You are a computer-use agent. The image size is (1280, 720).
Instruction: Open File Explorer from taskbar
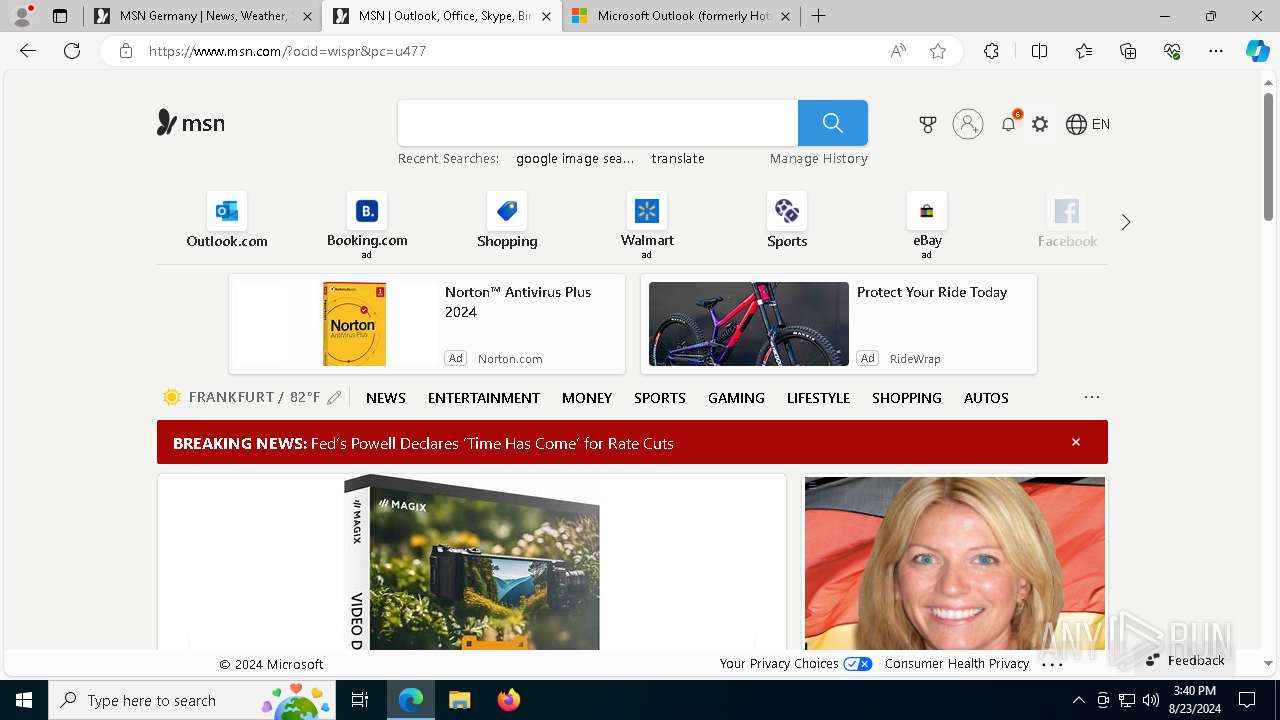point(459,700)
